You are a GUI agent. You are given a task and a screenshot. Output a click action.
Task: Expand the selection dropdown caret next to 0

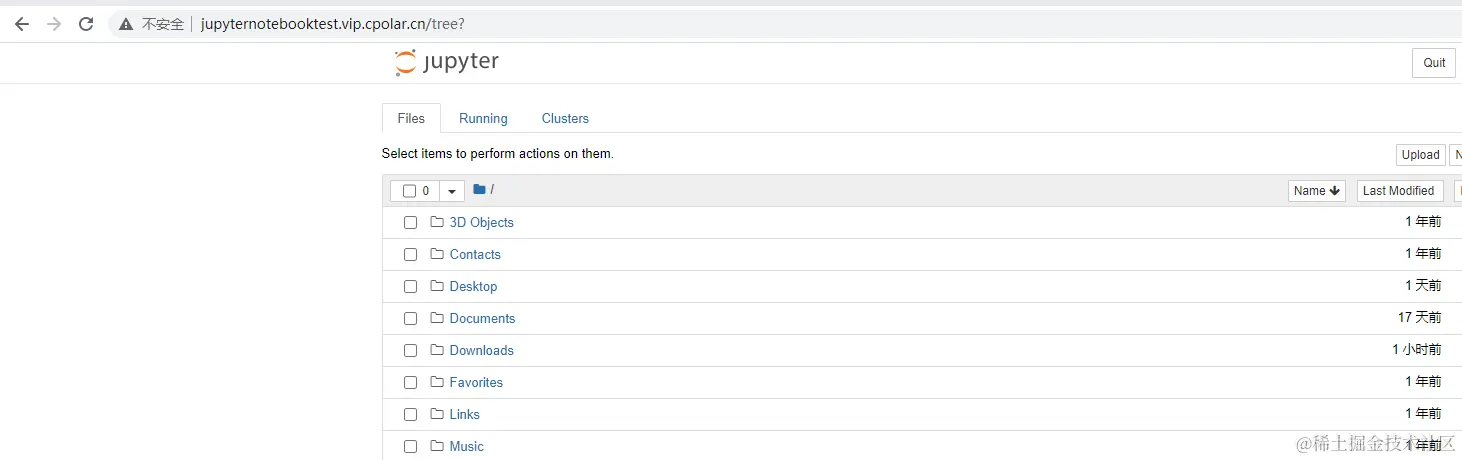452,191
